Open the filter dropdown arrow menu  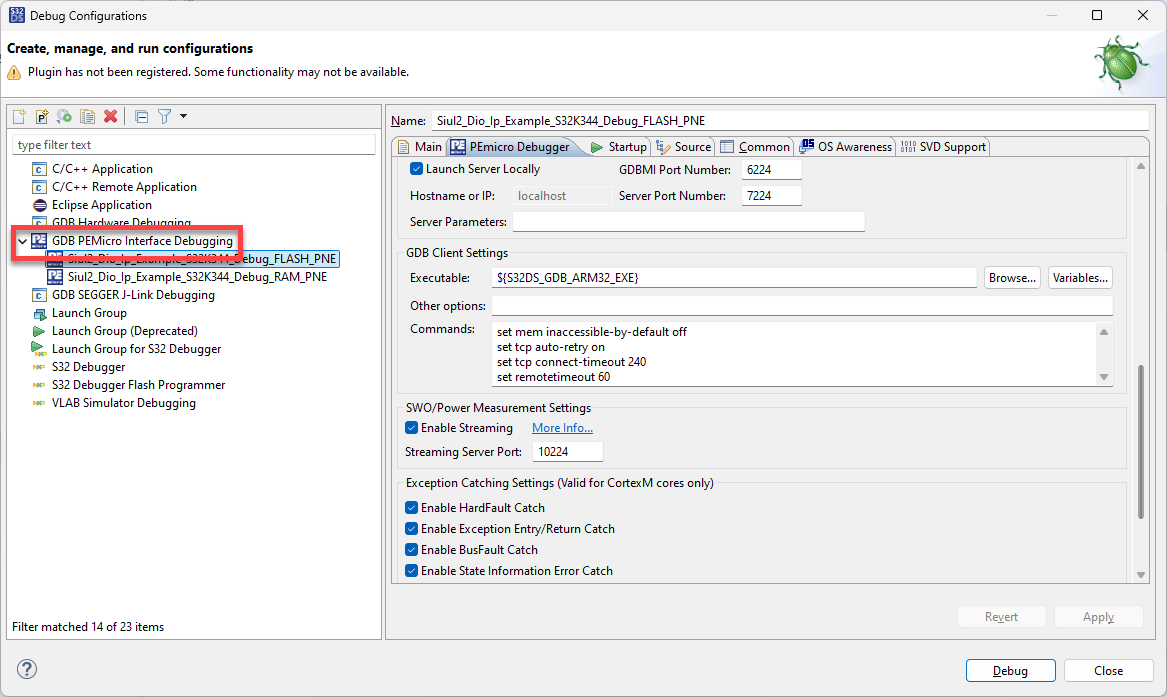pyautogui.click(x=183, y=117)
